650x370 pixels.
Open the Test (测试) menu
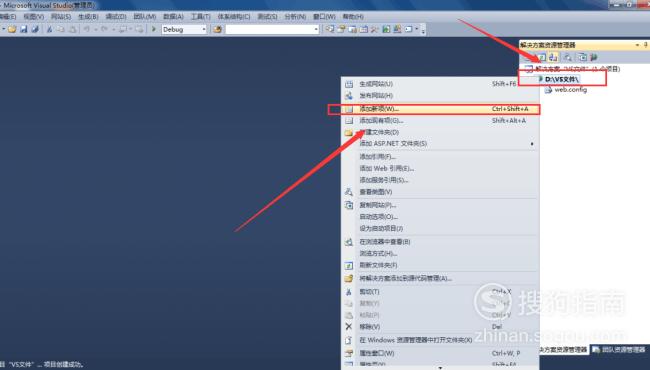click(x=267, y=17)
